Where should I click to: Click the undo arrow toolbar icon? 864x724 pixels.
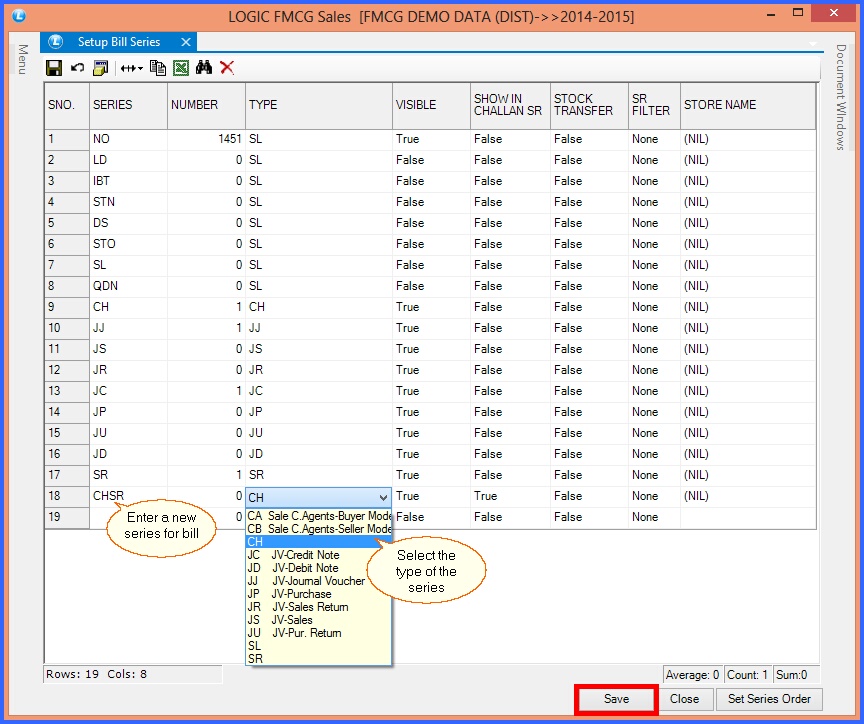[x=77, y=68]
